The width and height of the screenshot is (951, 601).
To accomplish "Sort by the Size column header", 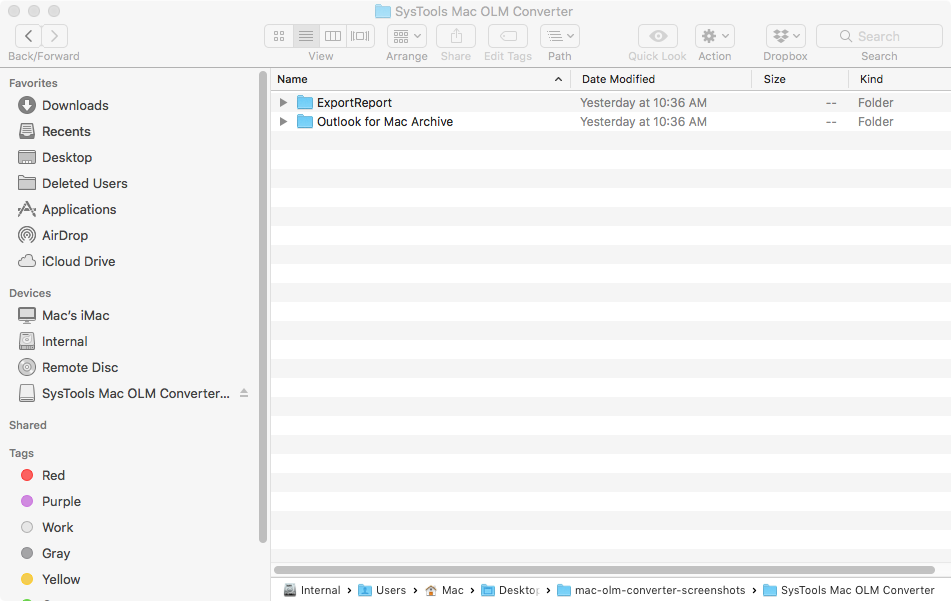I will point(800,79).
